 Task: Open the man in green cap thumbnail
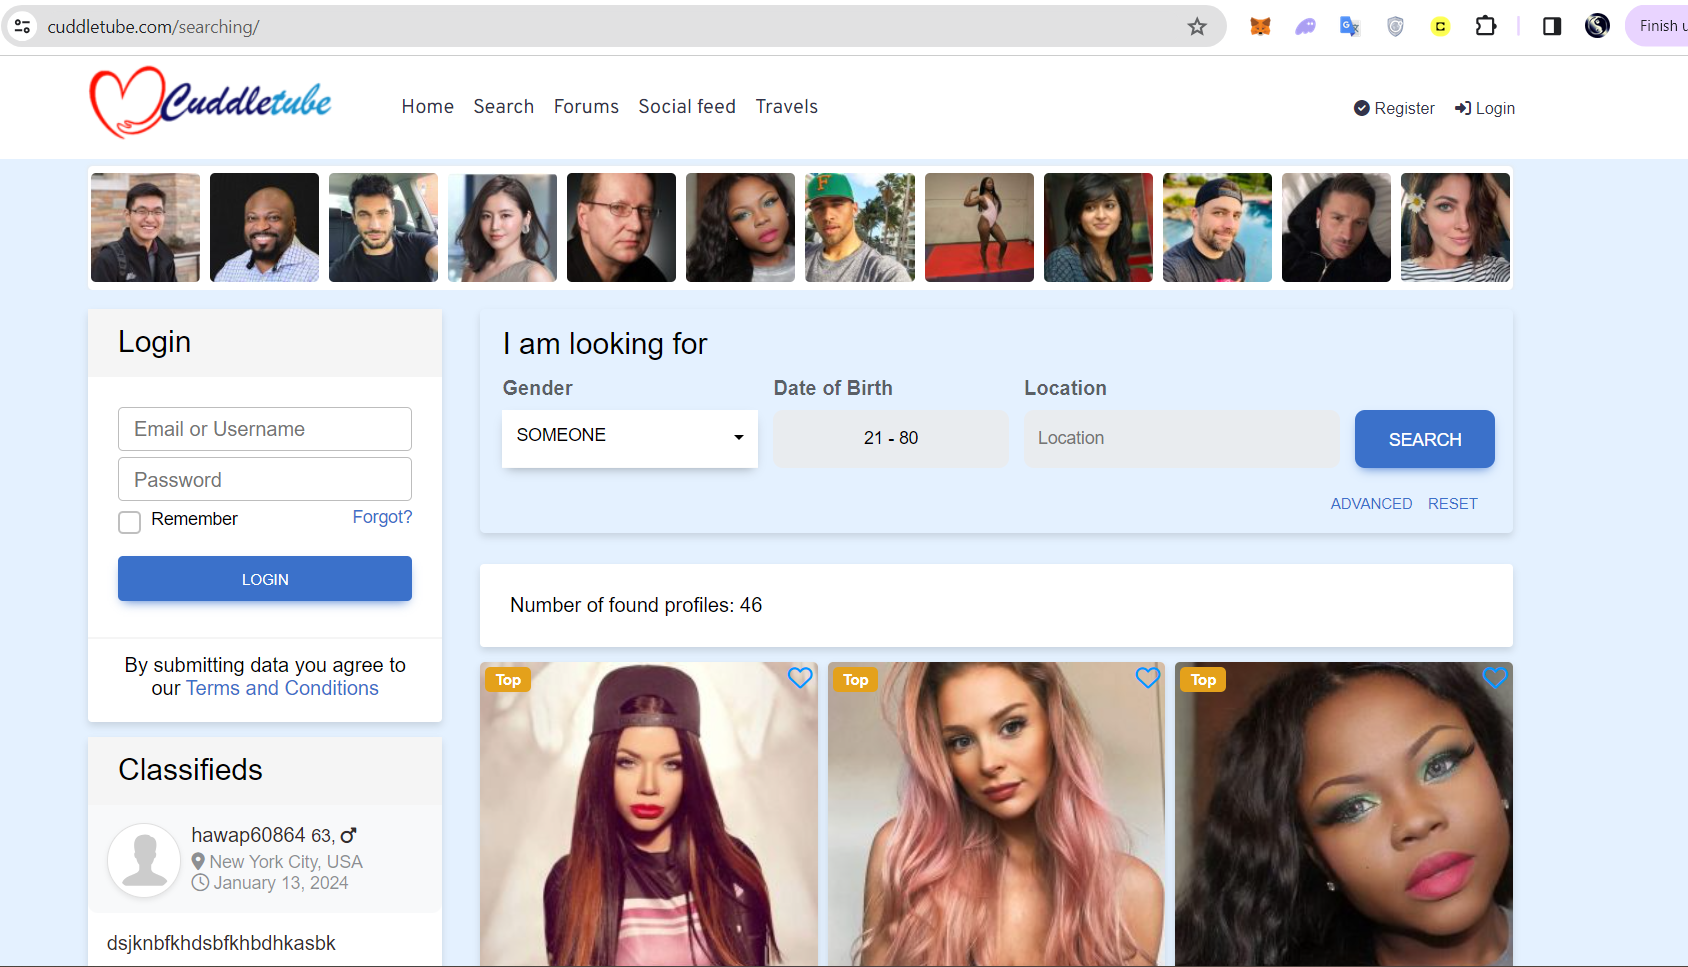860,227
